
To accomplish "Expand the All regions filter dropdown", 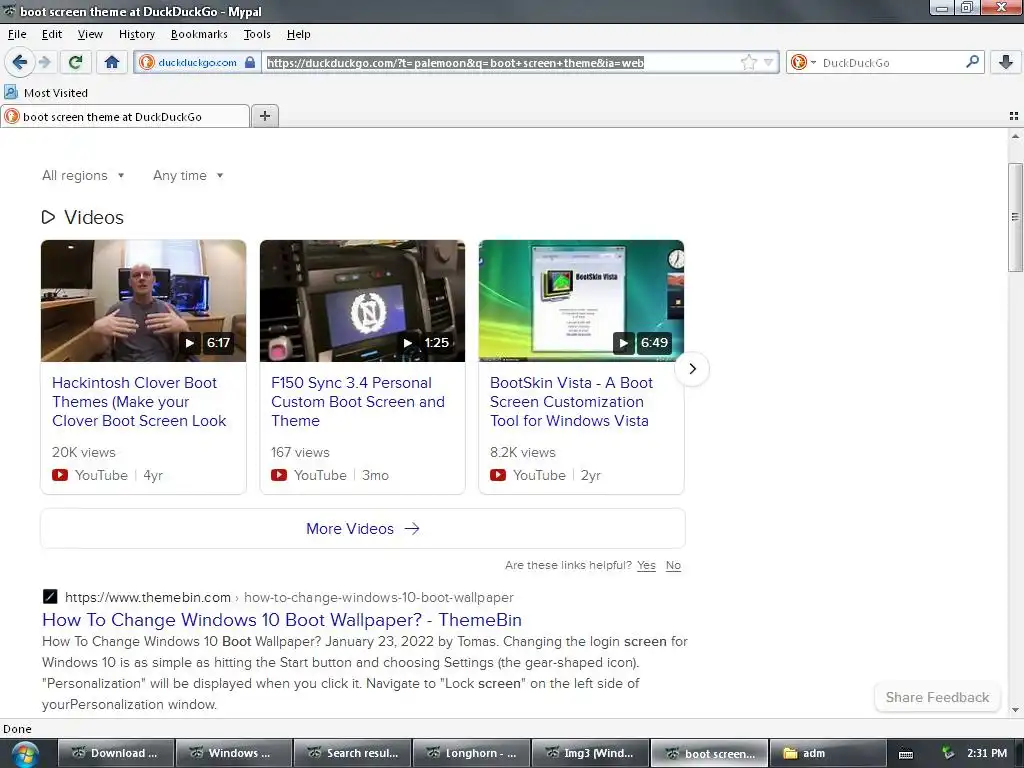I will pyautogui.click(x=83, y=175).
